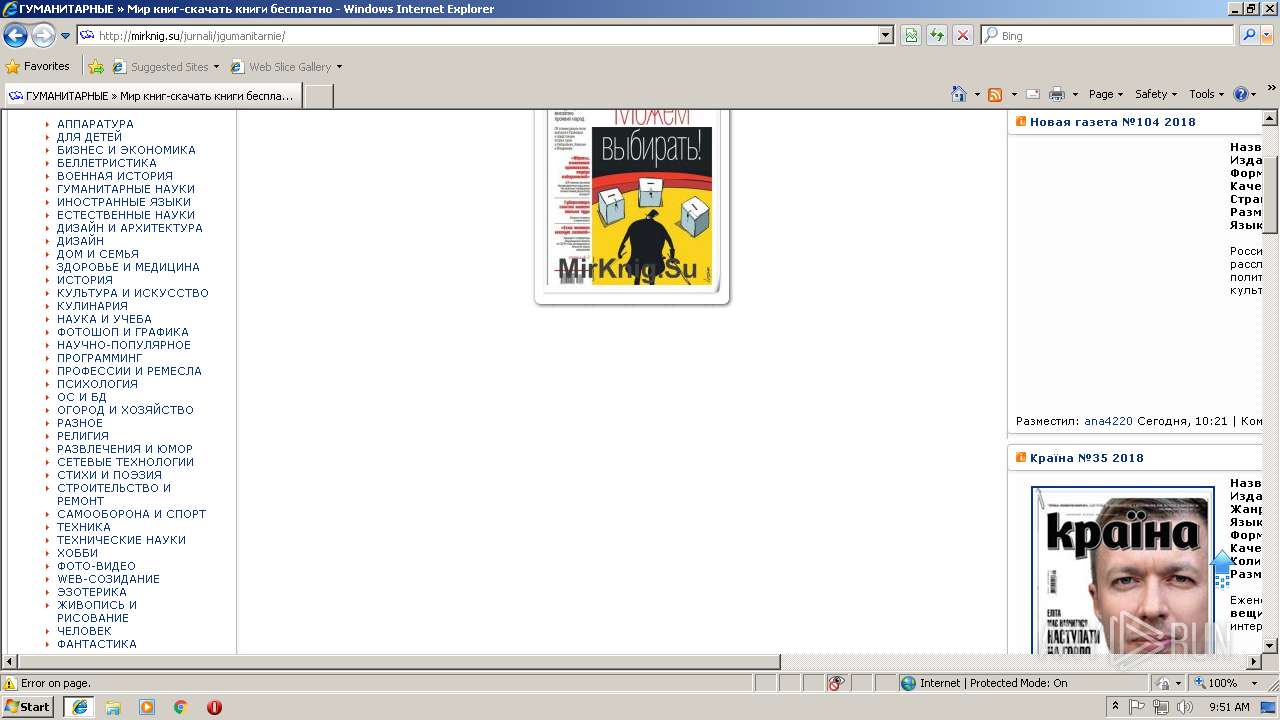
Task: Stop loading with the red X icon
Action: (x=962, y=35)
